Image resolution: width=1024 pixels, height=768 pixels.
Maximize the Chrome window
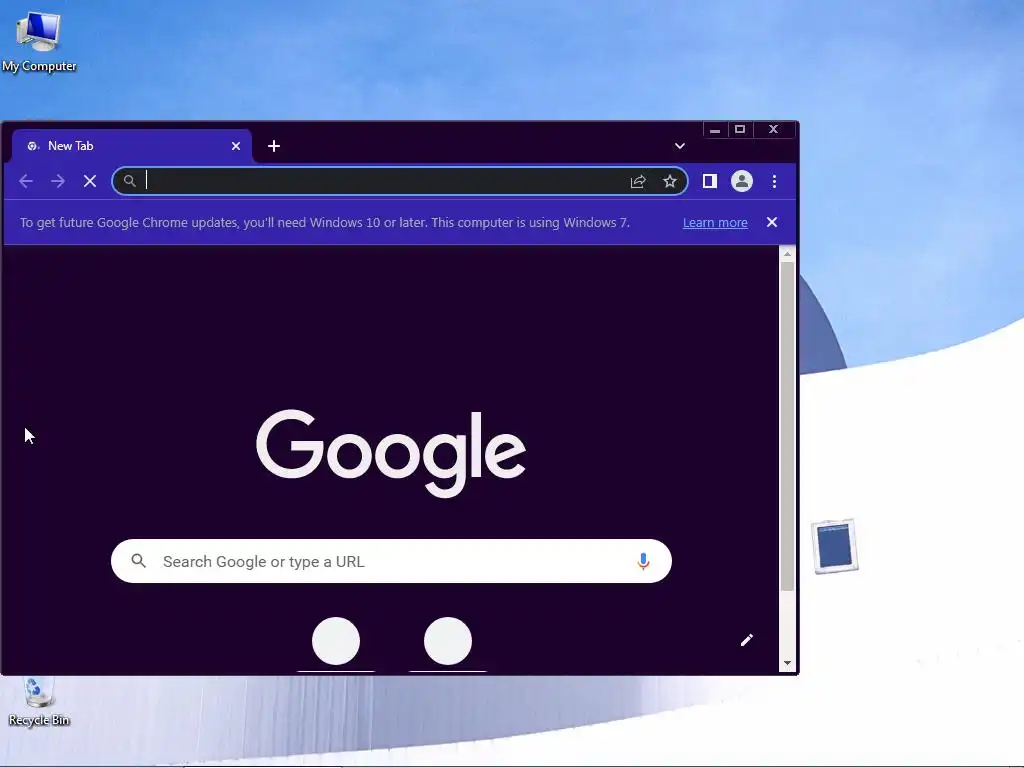(x=740, y=129)
